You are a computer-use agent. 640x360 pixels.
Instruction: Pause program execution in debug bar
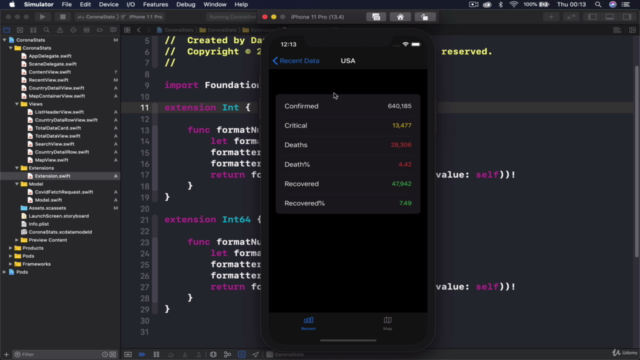[156, 355]
